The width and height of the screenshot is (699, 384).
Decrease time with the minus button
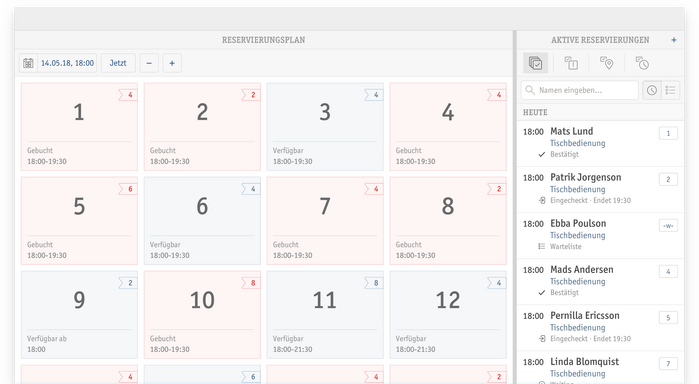[149, 63]
